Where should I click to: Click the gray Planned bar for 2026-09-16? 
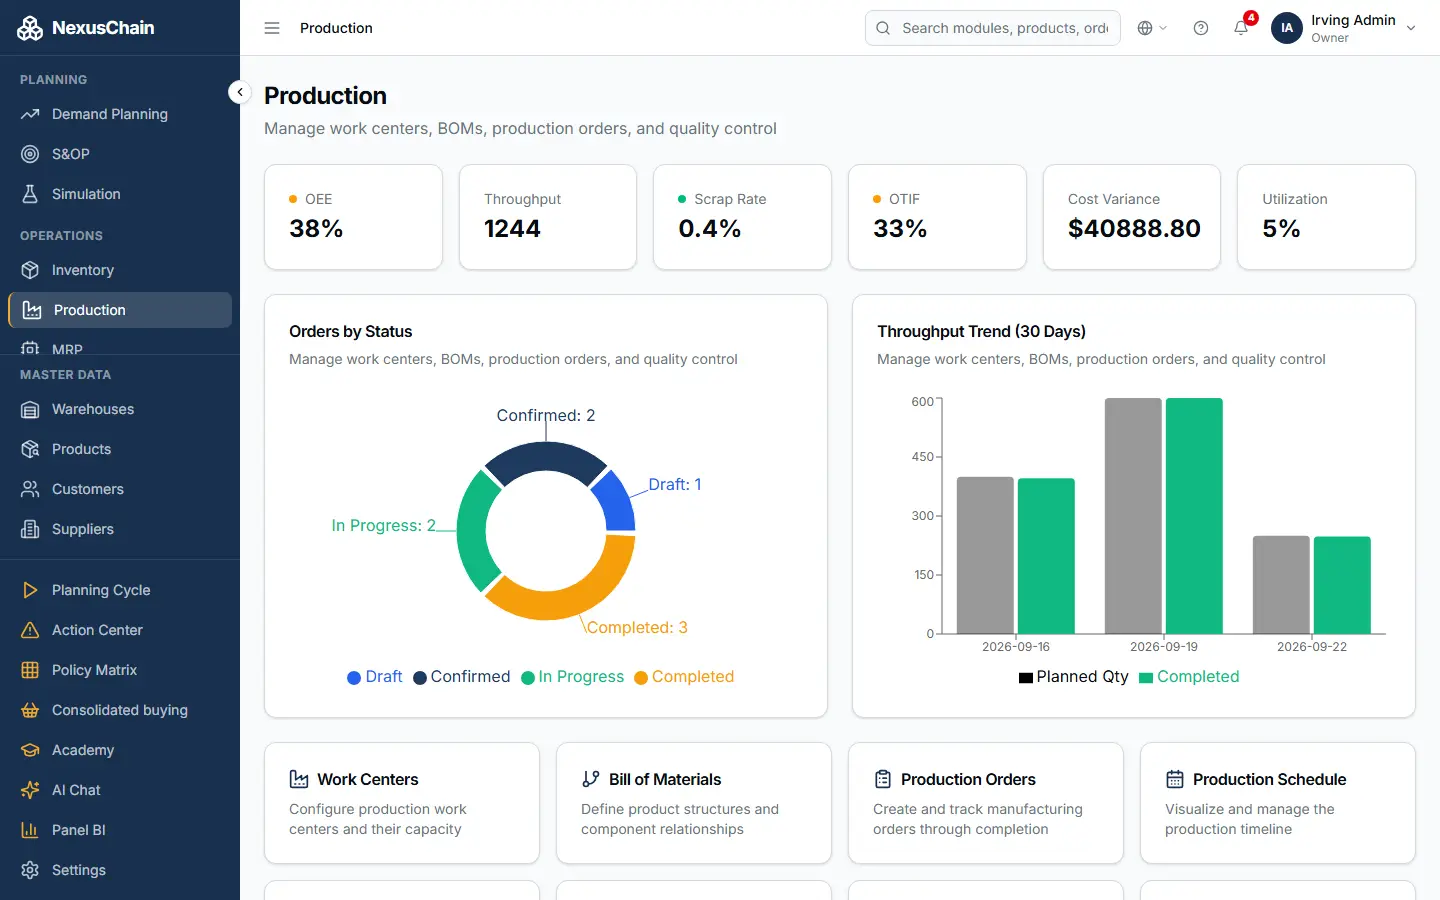(x=985, y=555)
